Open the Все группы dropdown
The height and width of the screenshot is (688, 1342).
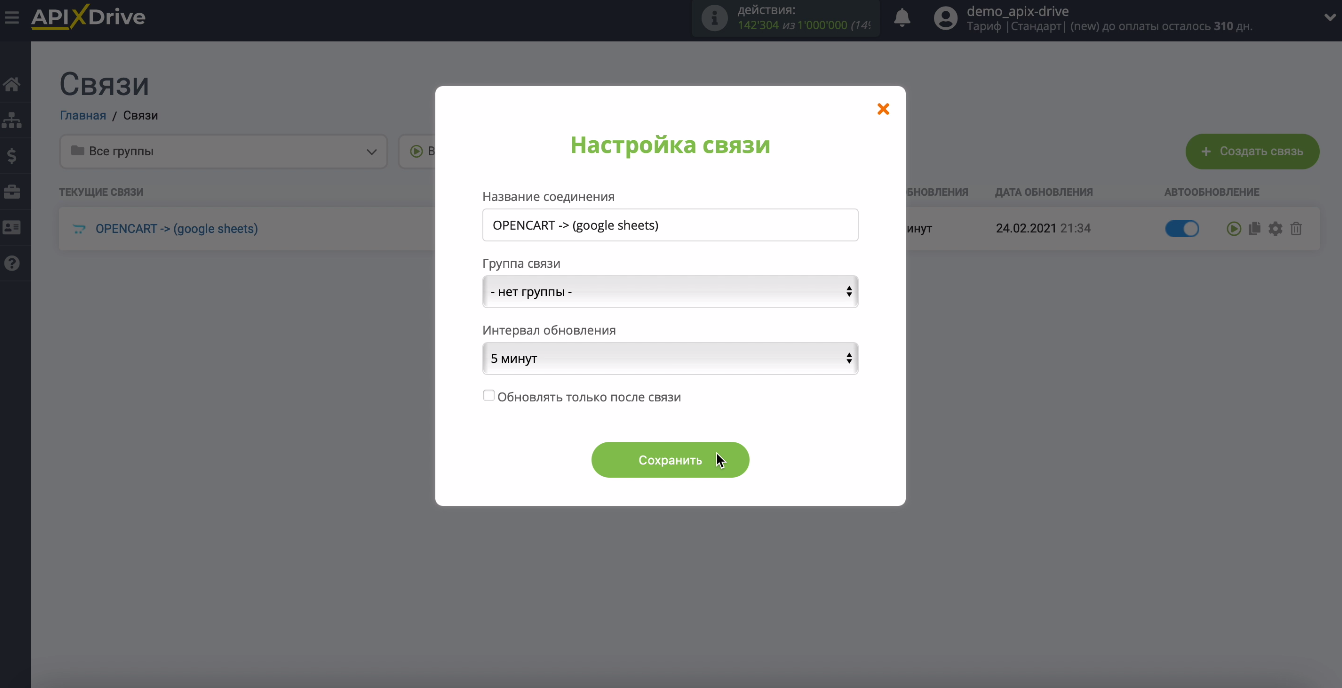click(224, 152)
